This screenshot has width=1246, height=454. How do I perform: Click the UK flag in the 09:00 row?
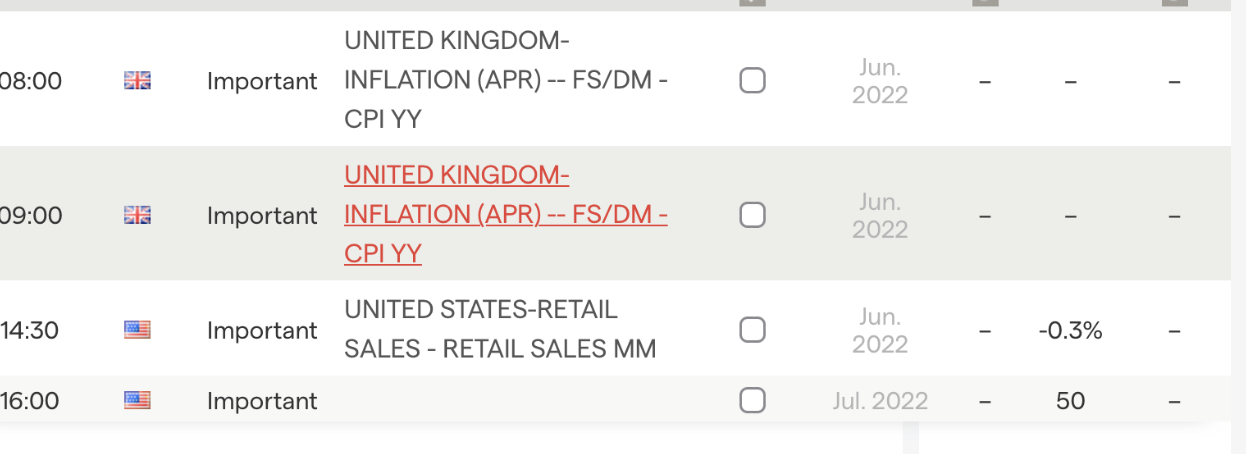(x=137, y=215)
